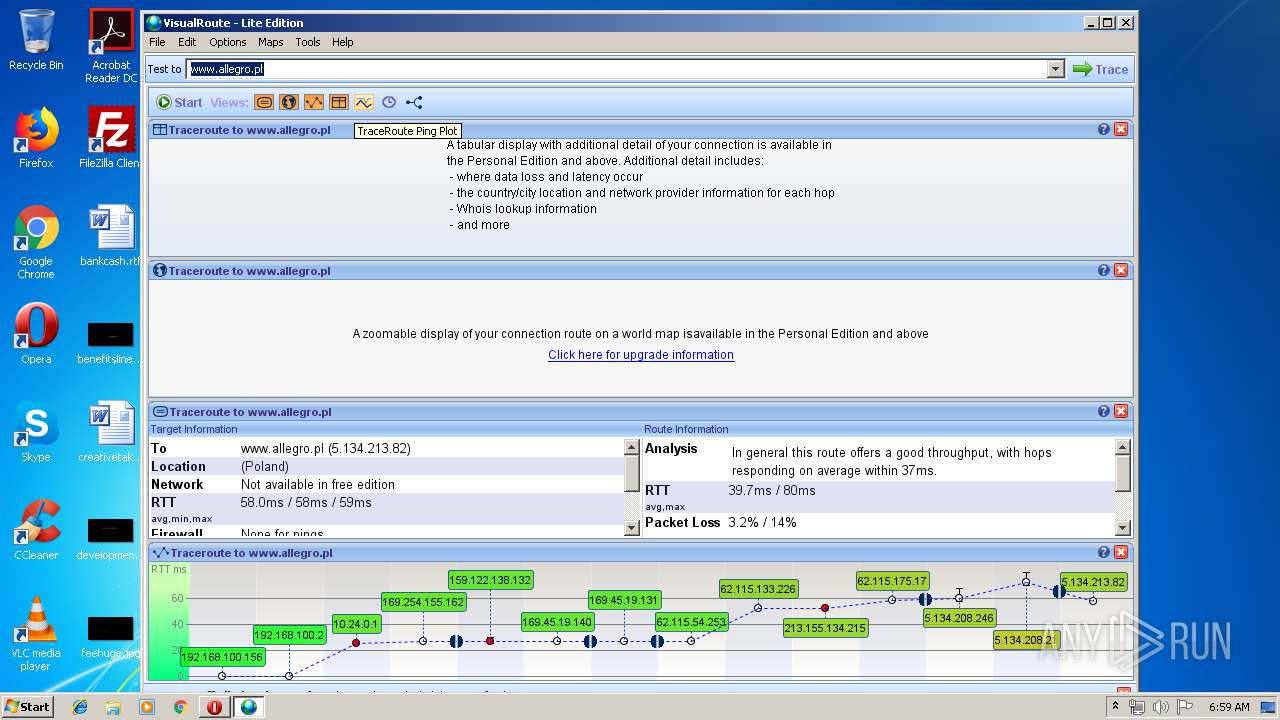This screenshot has height=720, width=1280.
Task: Follow the upgrade information link
Action: point(641,355)
